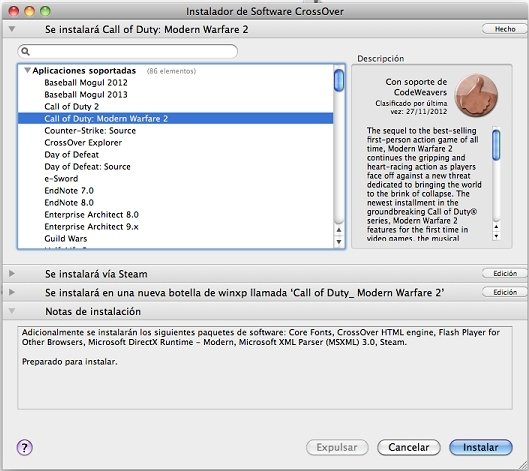
Task: Select Call of Duty 2 in list
Action: 72,107
